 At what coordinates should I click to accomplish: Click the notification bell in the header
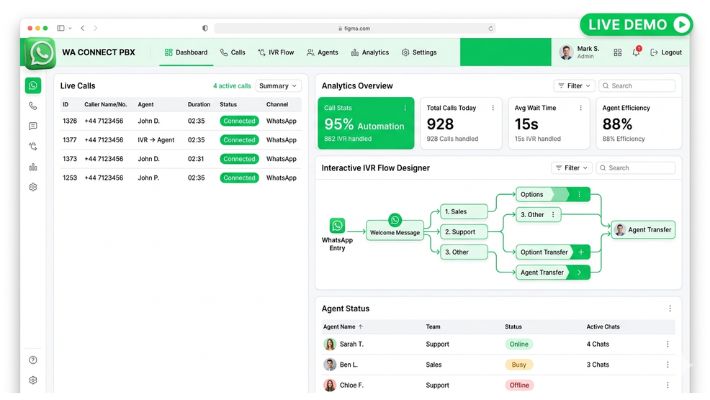[636, 52]
